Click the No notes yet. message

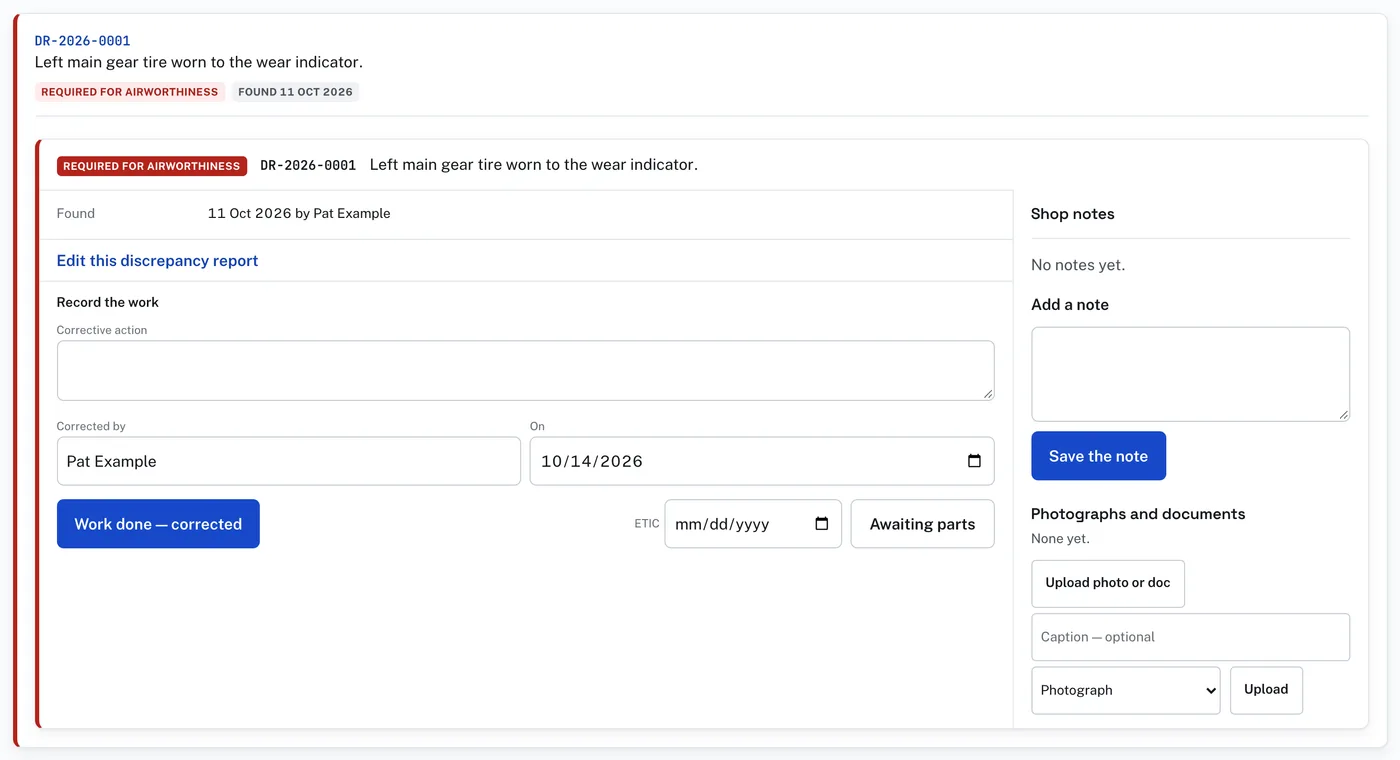pos(1078,265)
